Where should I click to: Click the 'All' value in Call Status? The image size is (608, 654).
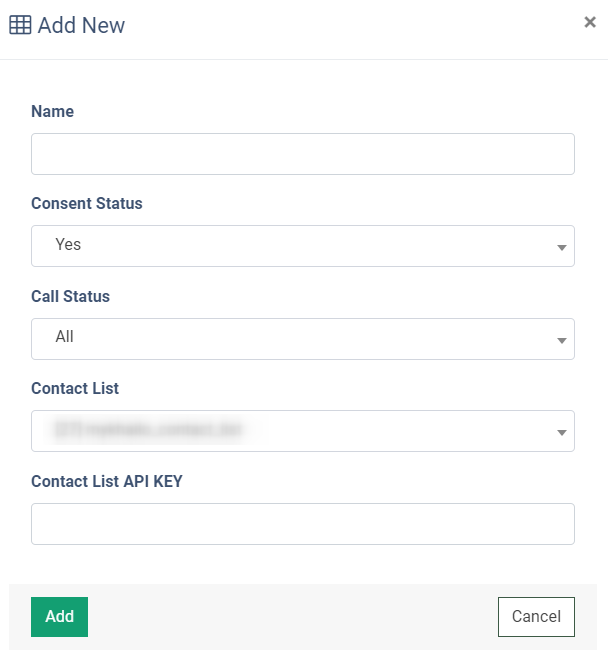[64, 337]
